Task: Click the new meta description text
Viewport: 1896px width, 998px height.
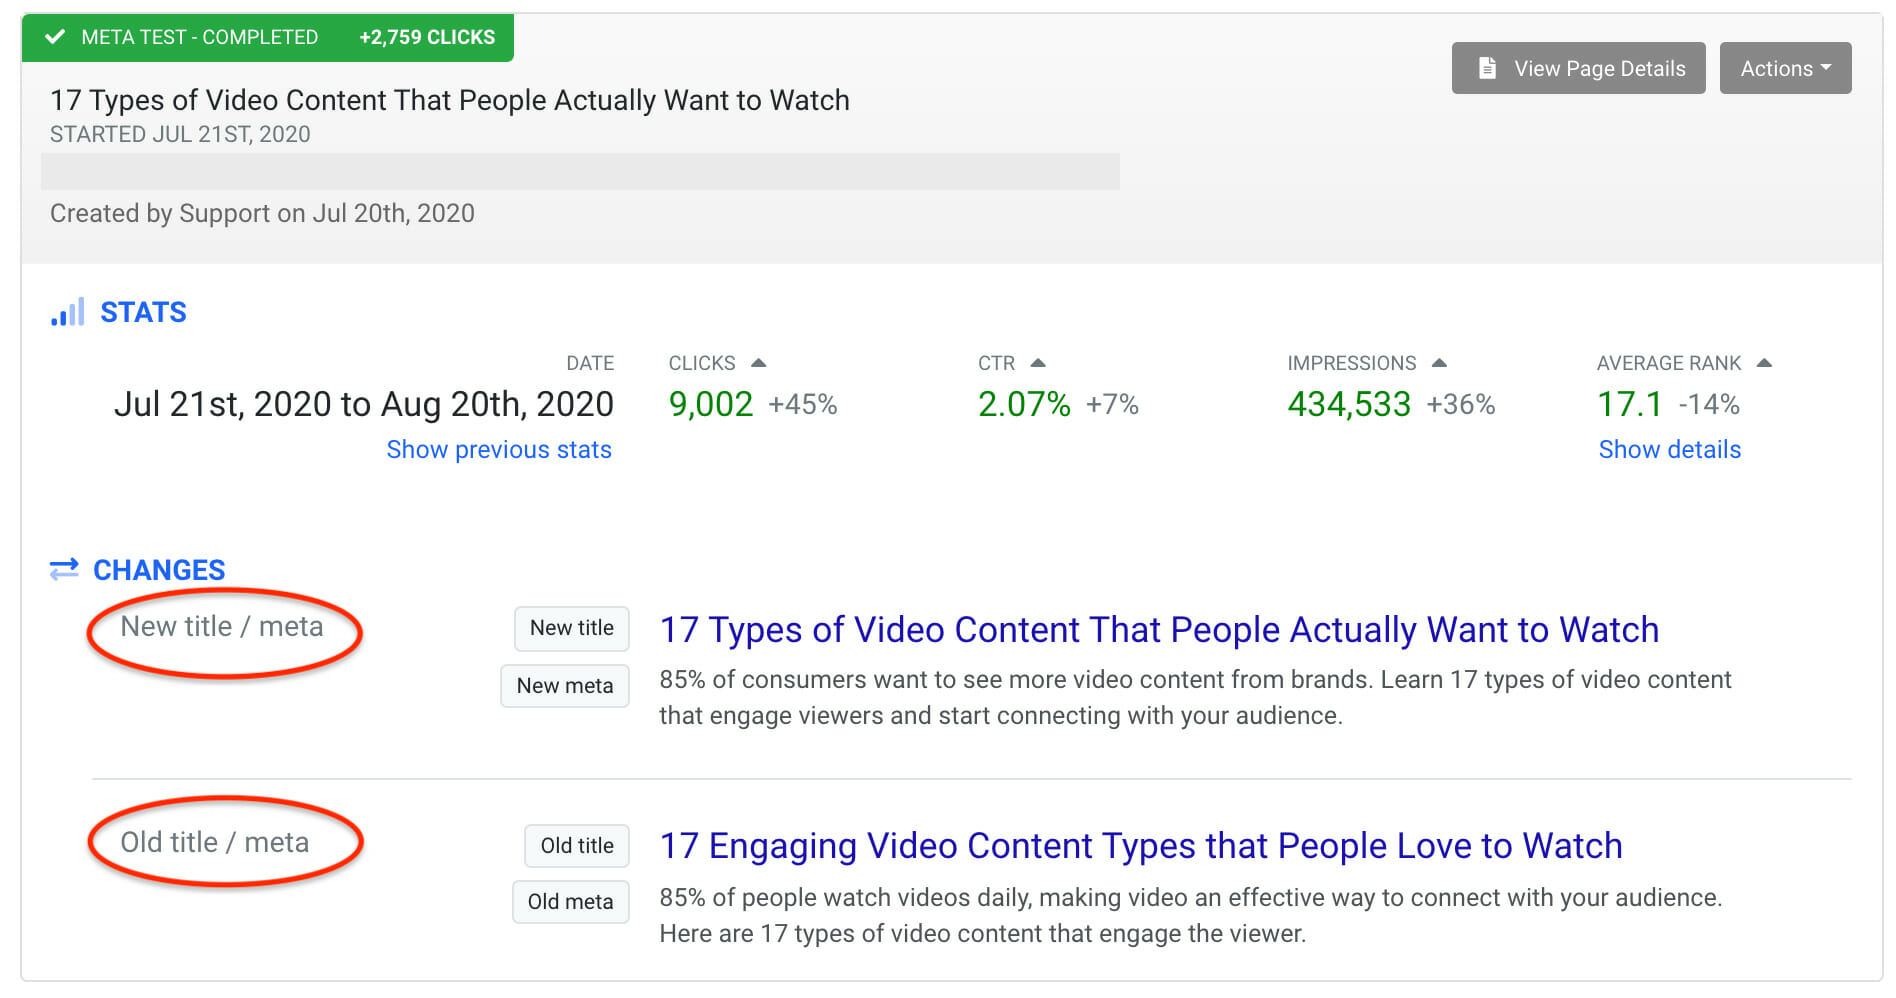Action: pos(1195,698)
